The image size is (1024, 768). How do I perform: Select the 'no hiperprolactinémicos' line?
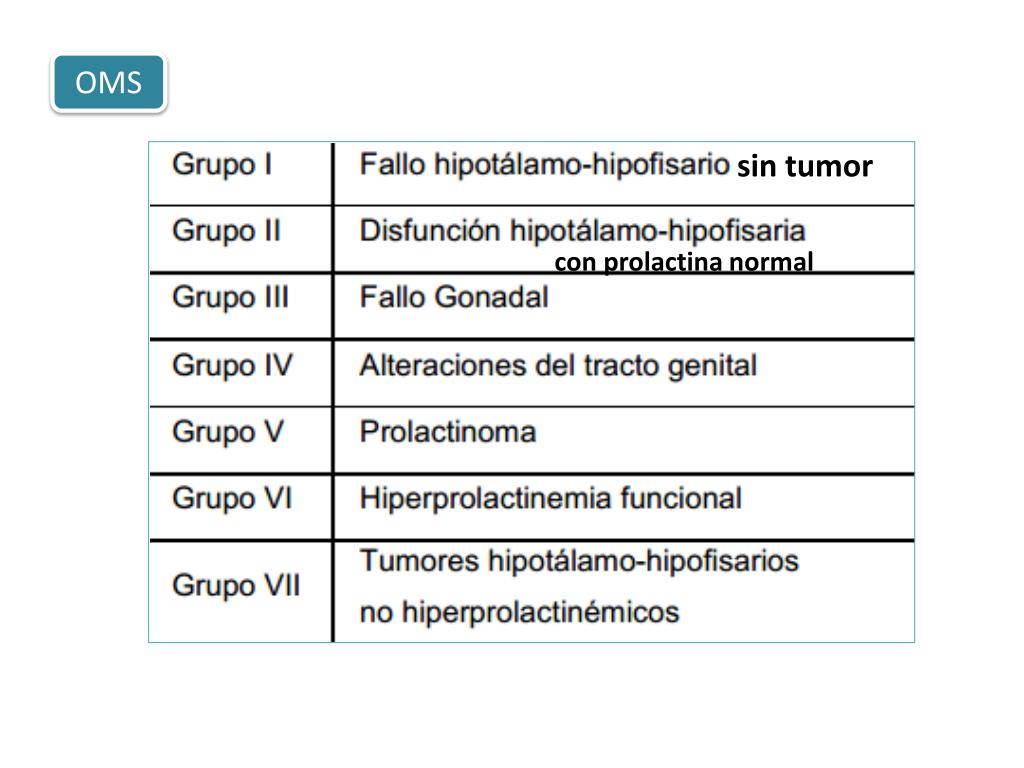tap(518, 612)
